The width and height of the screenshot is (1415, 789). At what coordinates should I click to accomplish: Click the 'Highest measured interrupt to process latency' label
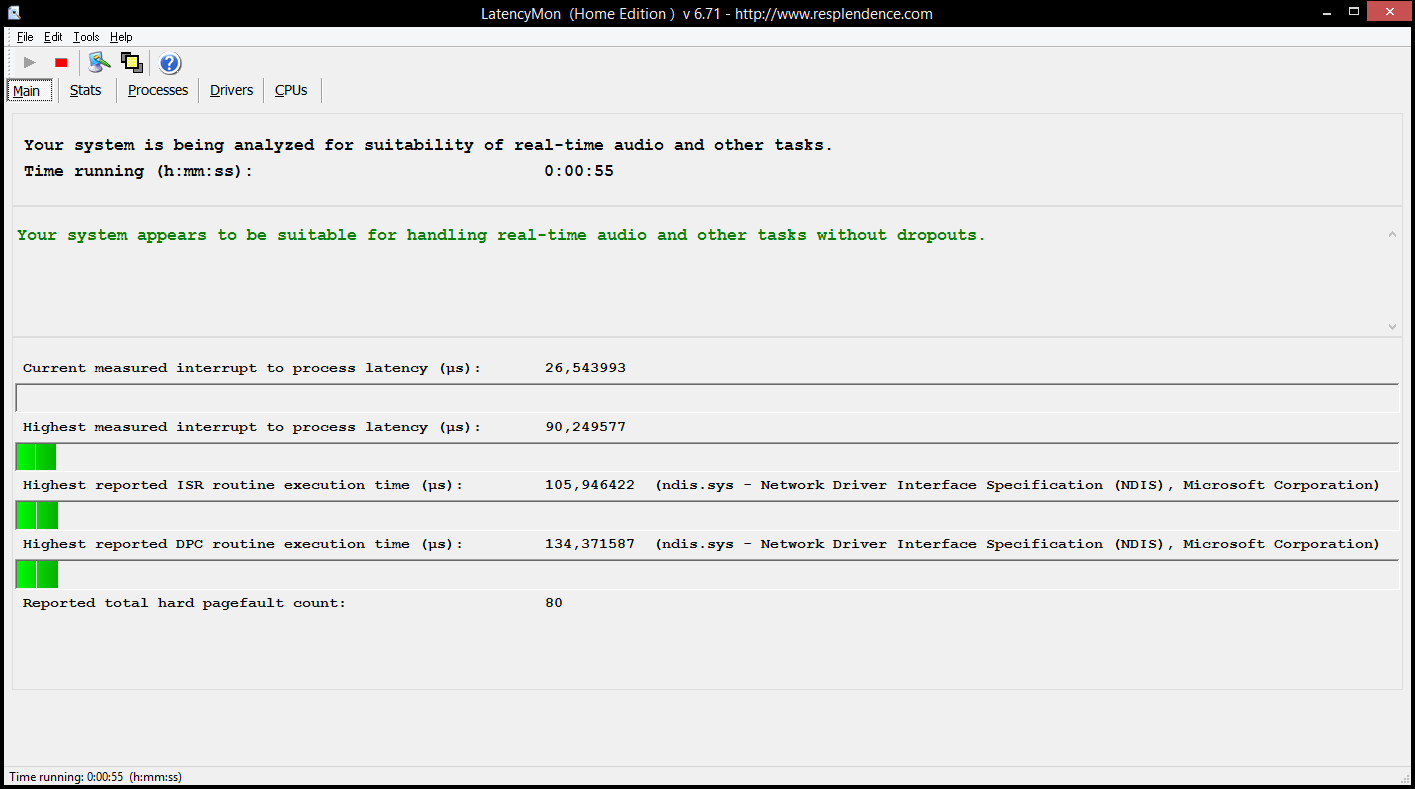point(252,427)
